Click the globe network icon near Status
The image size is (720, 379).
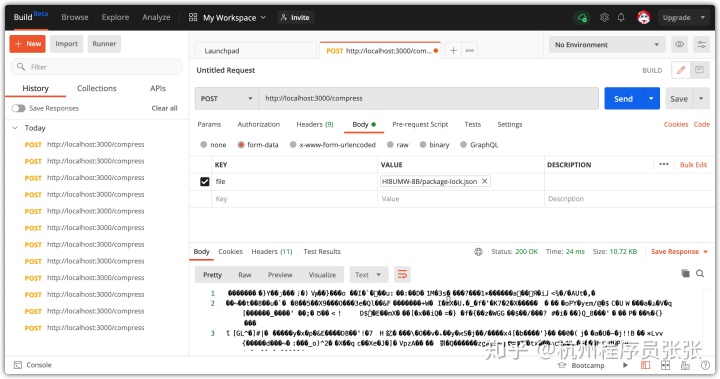(478, 251)
